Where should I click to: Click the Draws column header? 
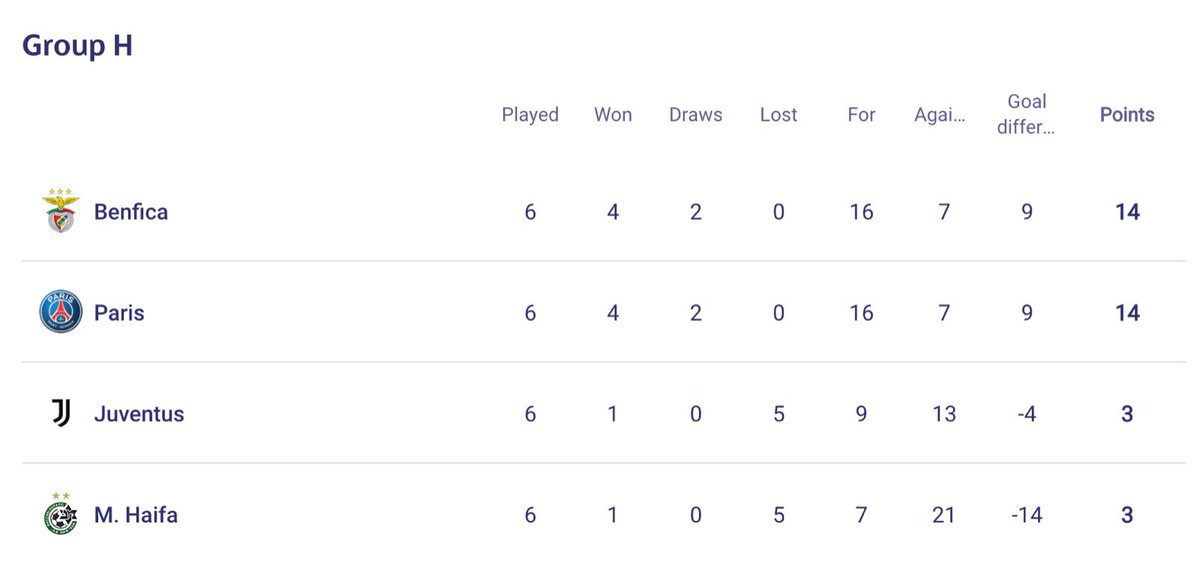[x=696, y=114]
